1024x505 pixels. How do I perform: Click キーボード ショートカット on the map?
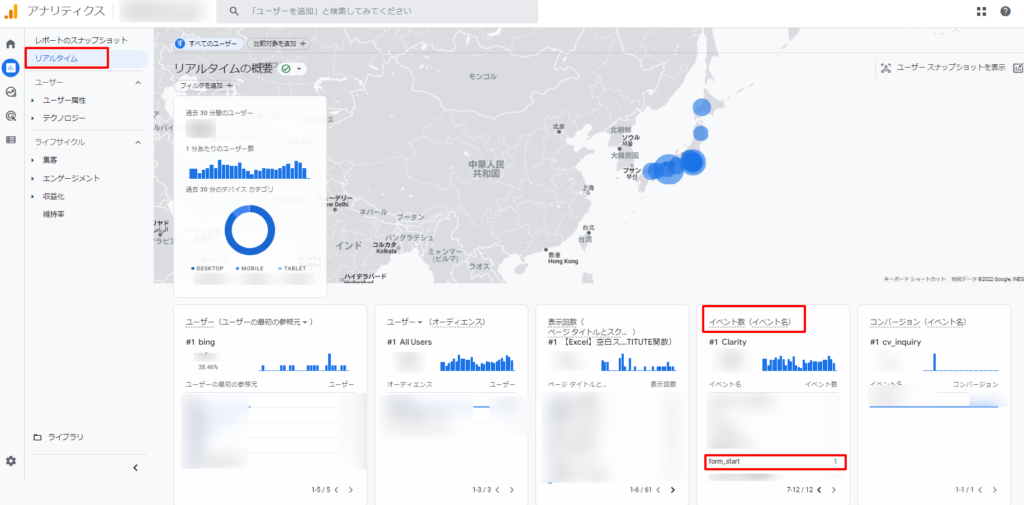click(x=914, y=279)
